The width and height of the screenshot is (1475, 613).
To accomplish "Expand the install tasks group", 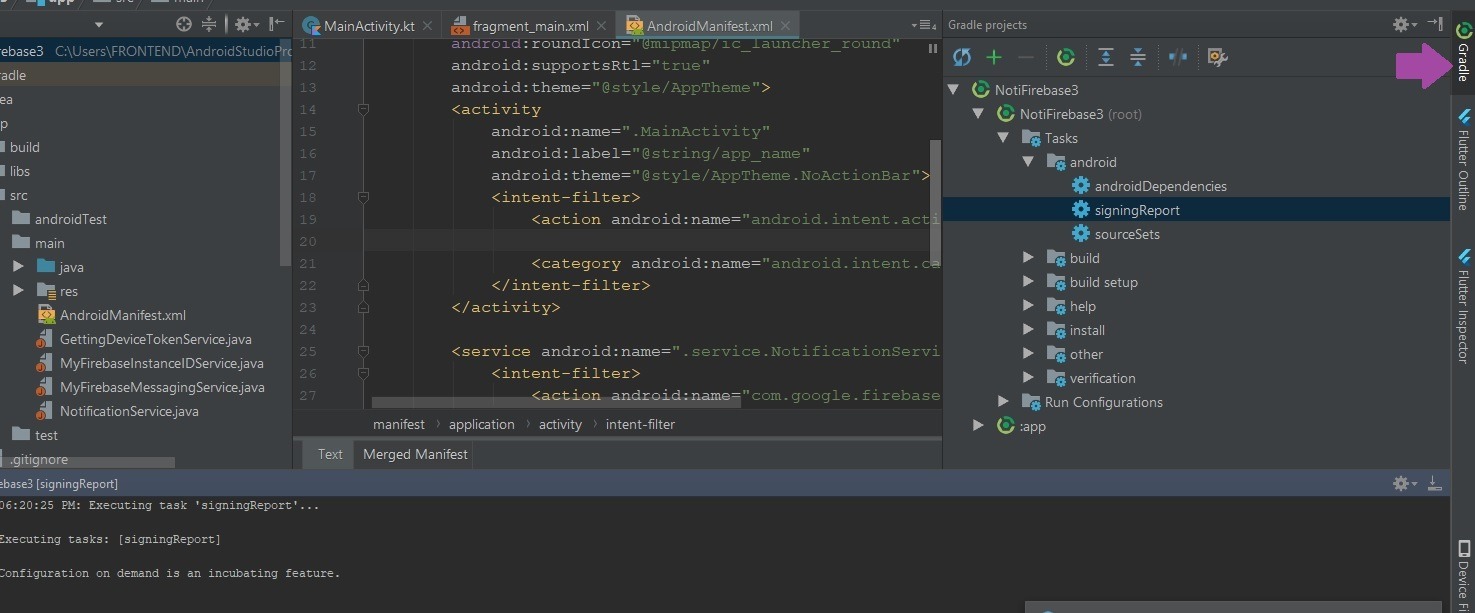I will coord(1029,330).
